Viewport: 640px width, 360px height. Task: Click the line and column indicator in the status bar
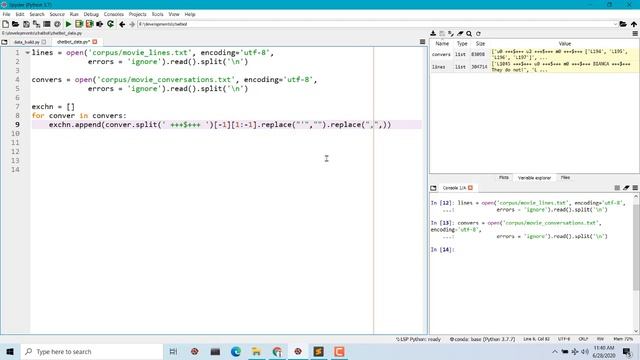[x=537, y=339]
